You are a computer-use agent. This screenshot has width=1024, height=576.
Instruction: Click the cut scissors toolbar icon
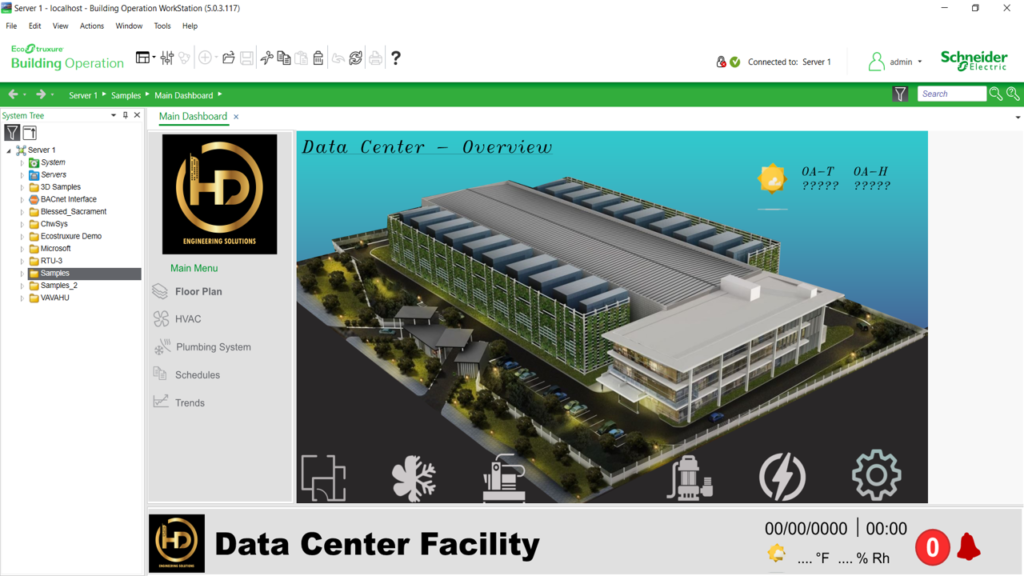pyautogui.click(x=266, y=58)
